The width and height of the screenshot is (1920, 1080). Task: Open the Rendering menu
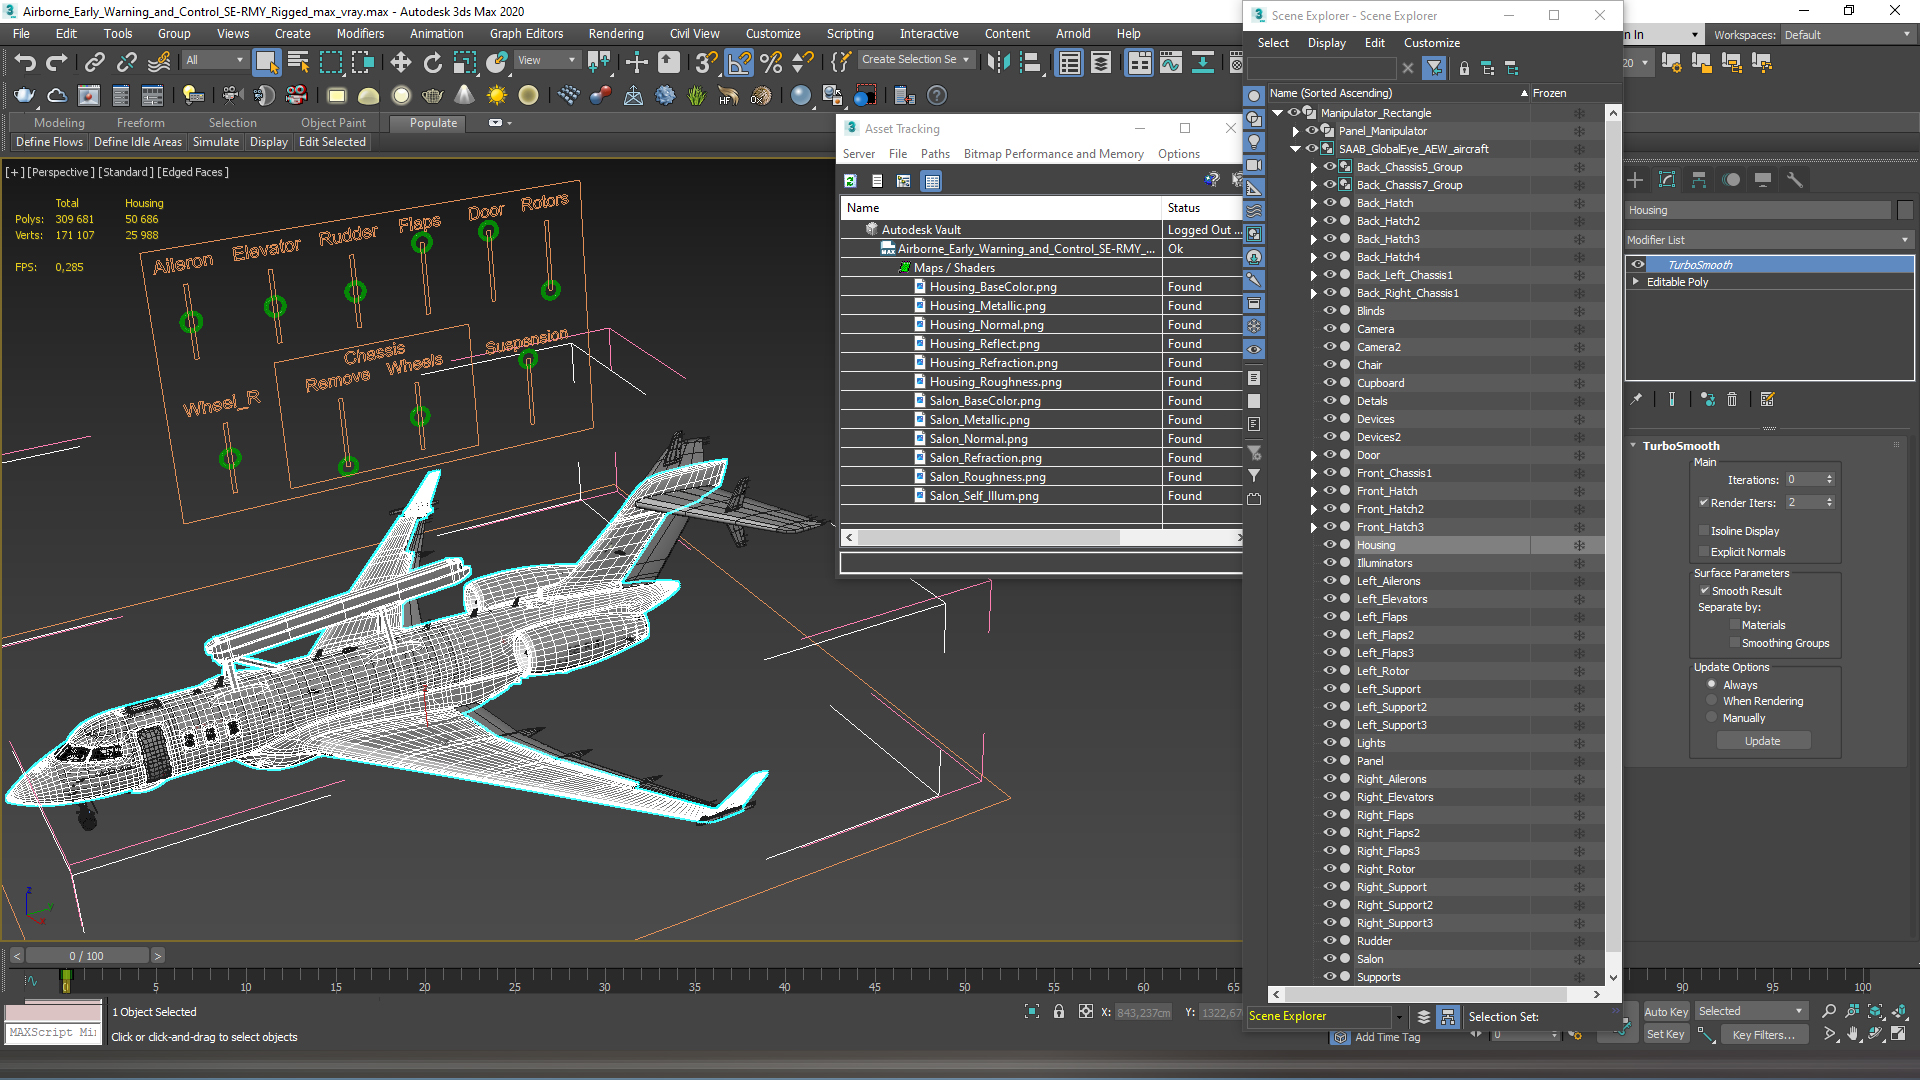615,34
